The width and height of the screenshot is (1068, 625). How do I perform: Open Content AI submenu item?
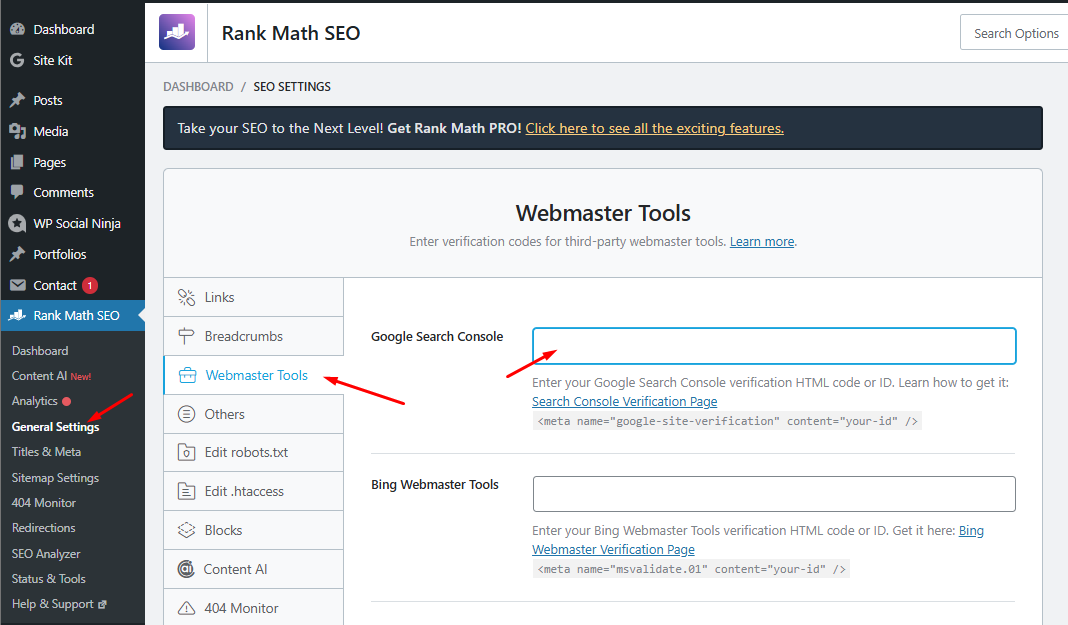click(40, 376)
